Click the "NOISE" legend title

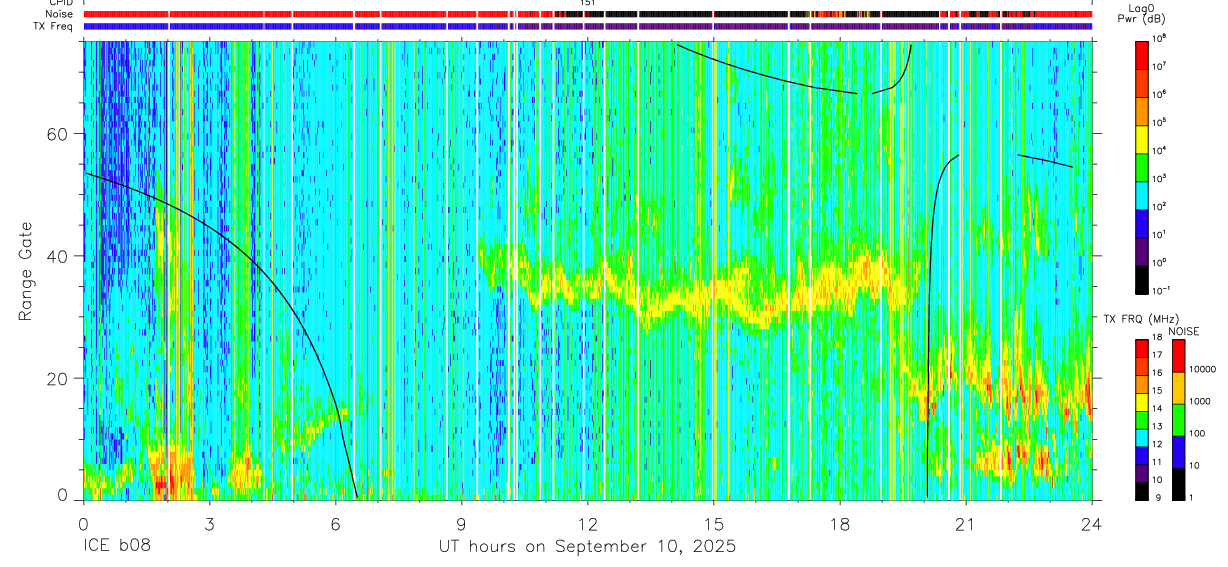point(1183,330)
